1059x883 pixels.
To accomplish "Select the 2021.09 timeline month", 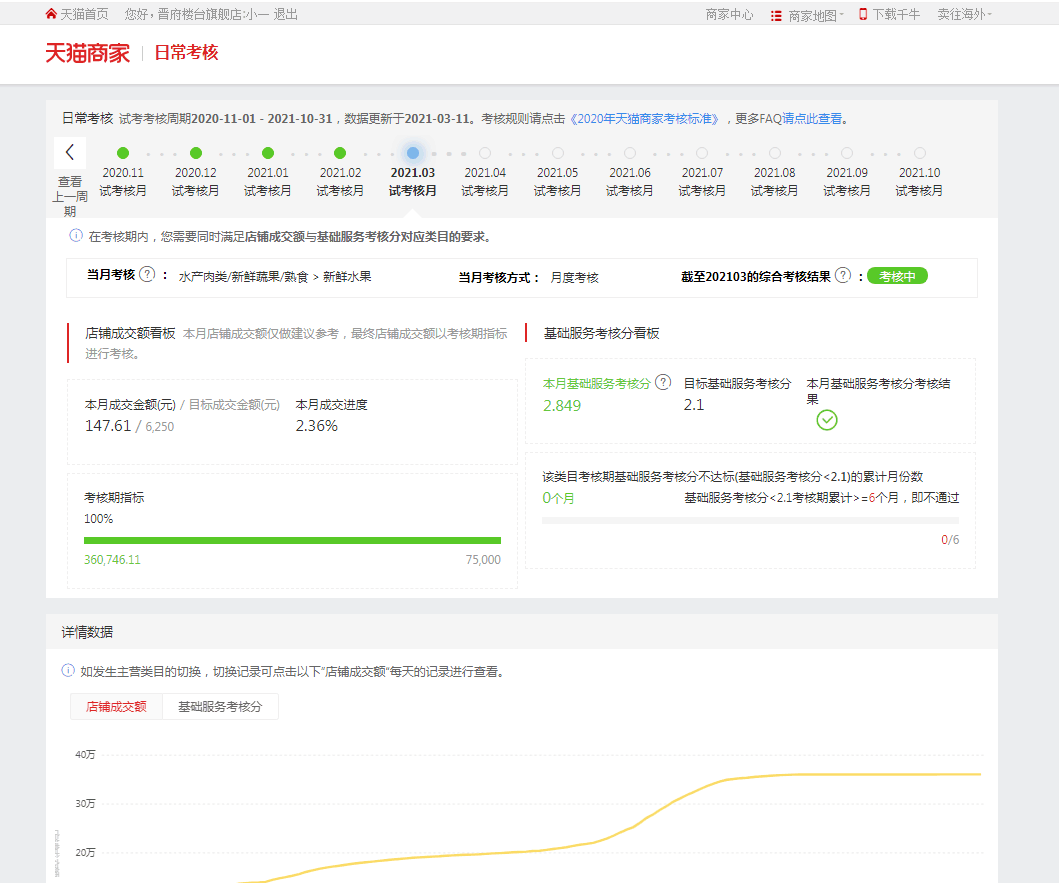I will pyautogui.click(x=847, y=153).
